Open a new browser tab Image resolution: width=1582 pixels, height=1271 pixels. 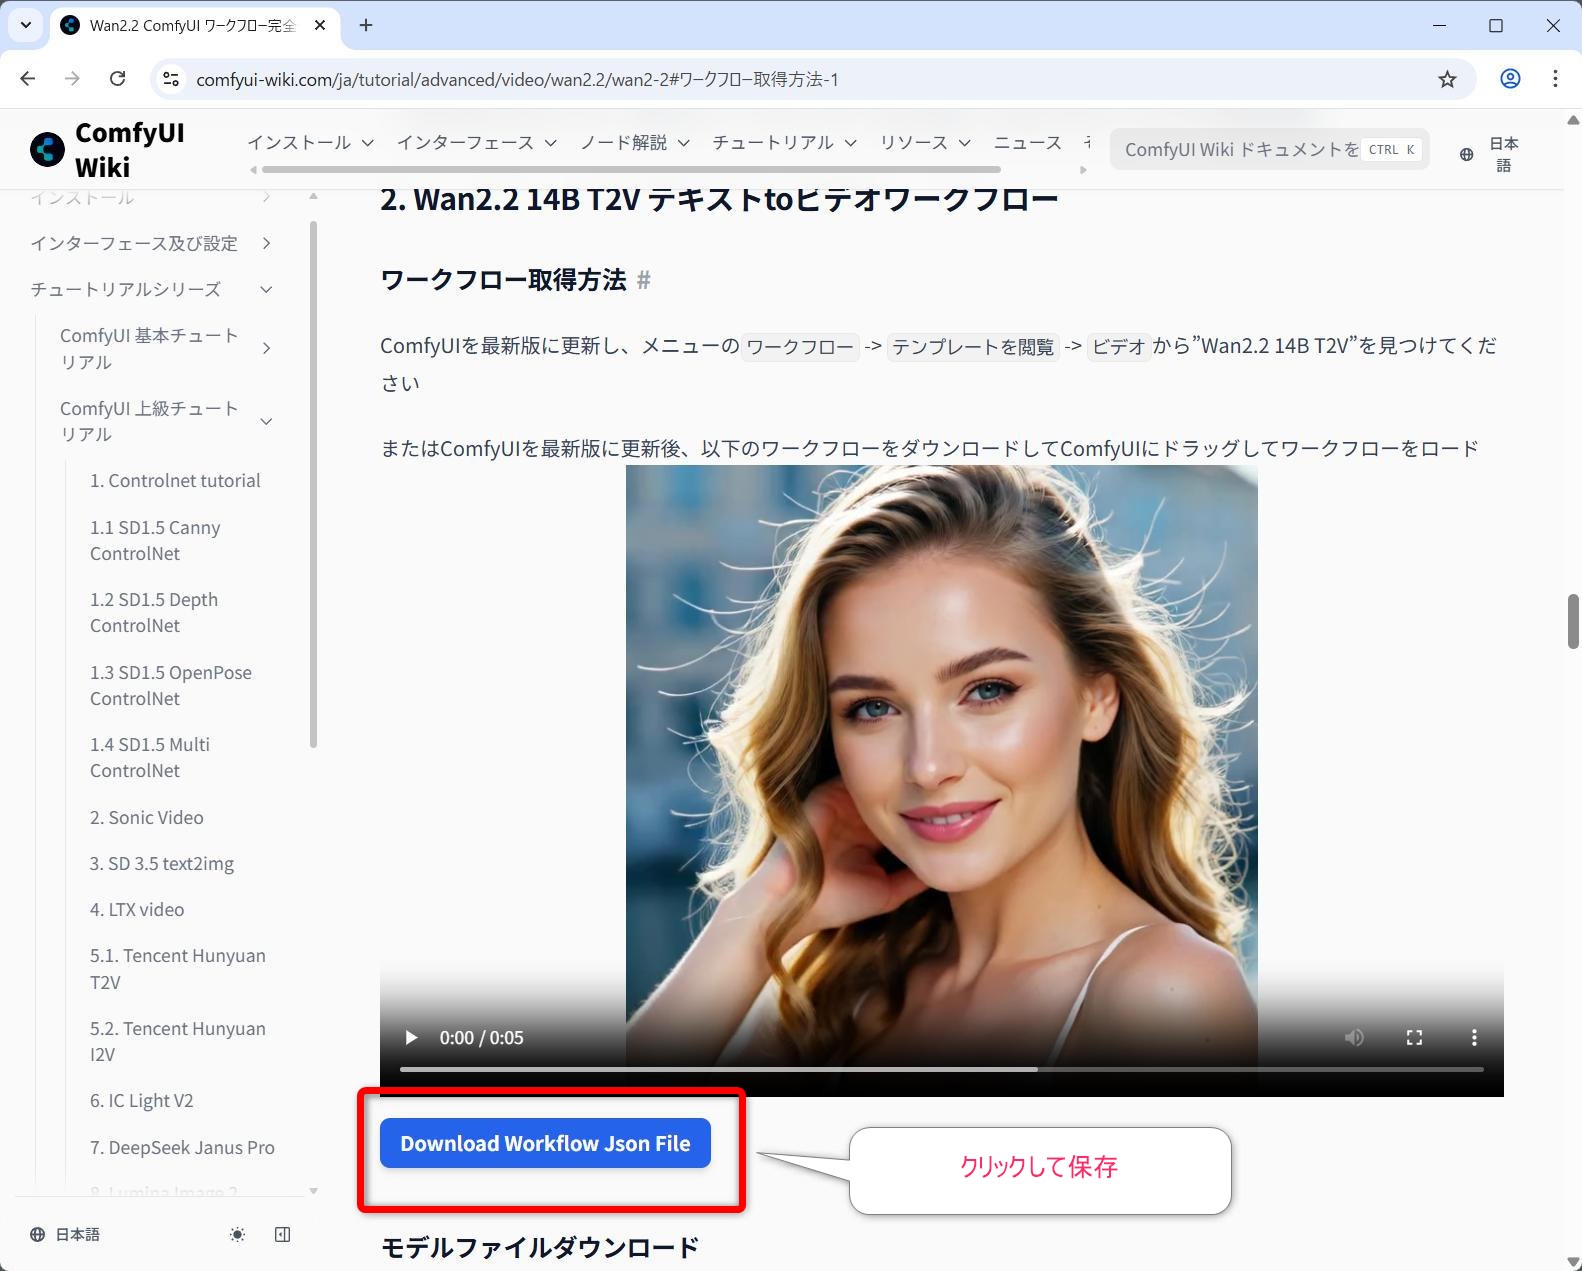(x=366, y=25)
